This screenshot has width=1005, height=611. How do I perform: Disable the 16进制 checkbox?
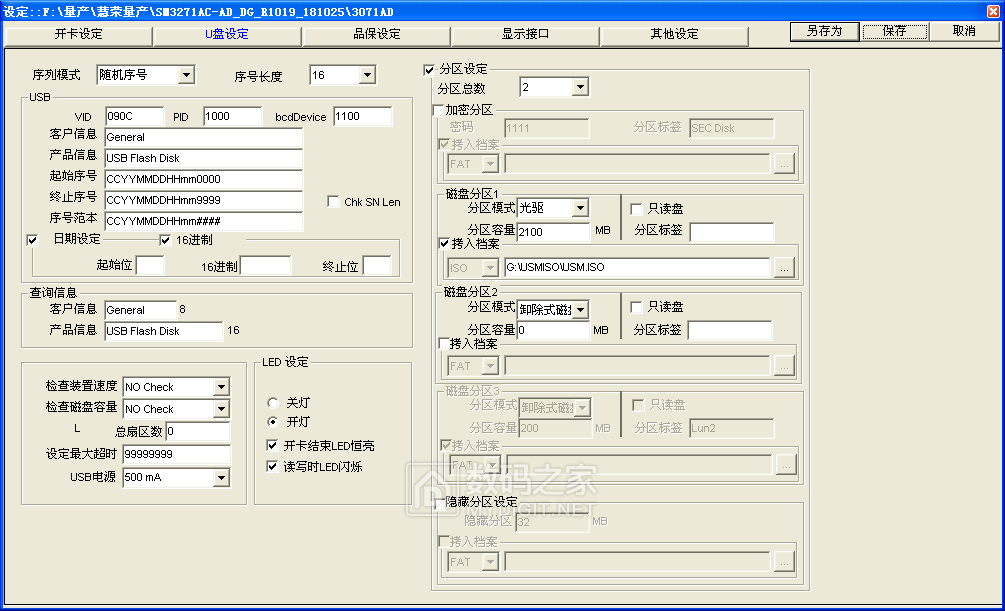point(165,239)
